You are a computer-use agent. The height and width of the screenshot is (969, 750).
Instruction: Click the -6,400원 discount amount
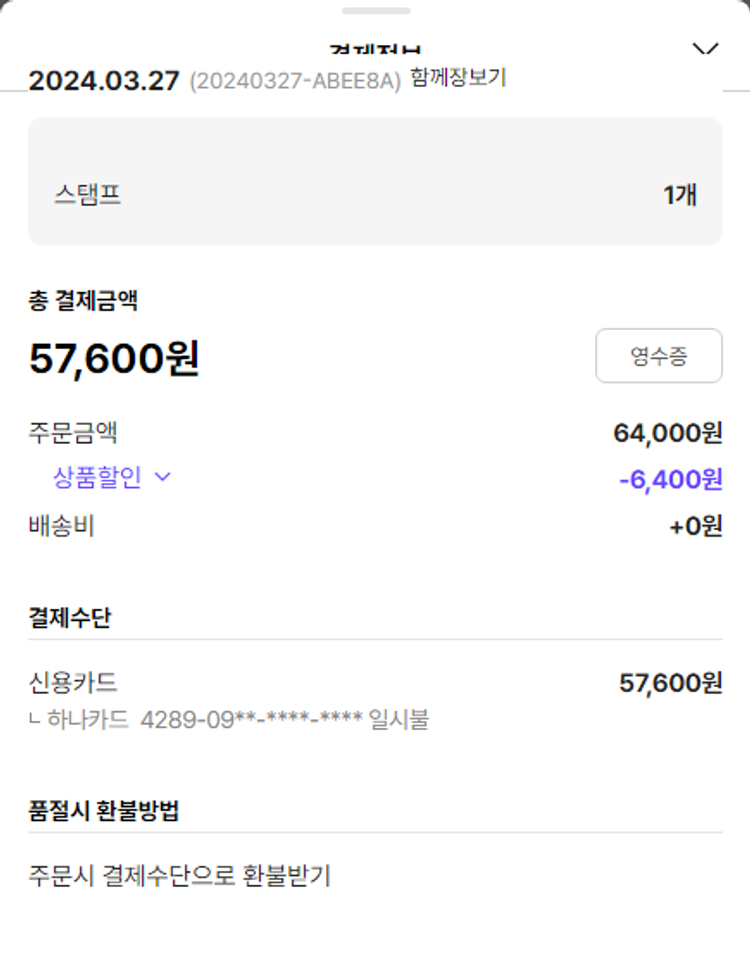coord(670,479)
